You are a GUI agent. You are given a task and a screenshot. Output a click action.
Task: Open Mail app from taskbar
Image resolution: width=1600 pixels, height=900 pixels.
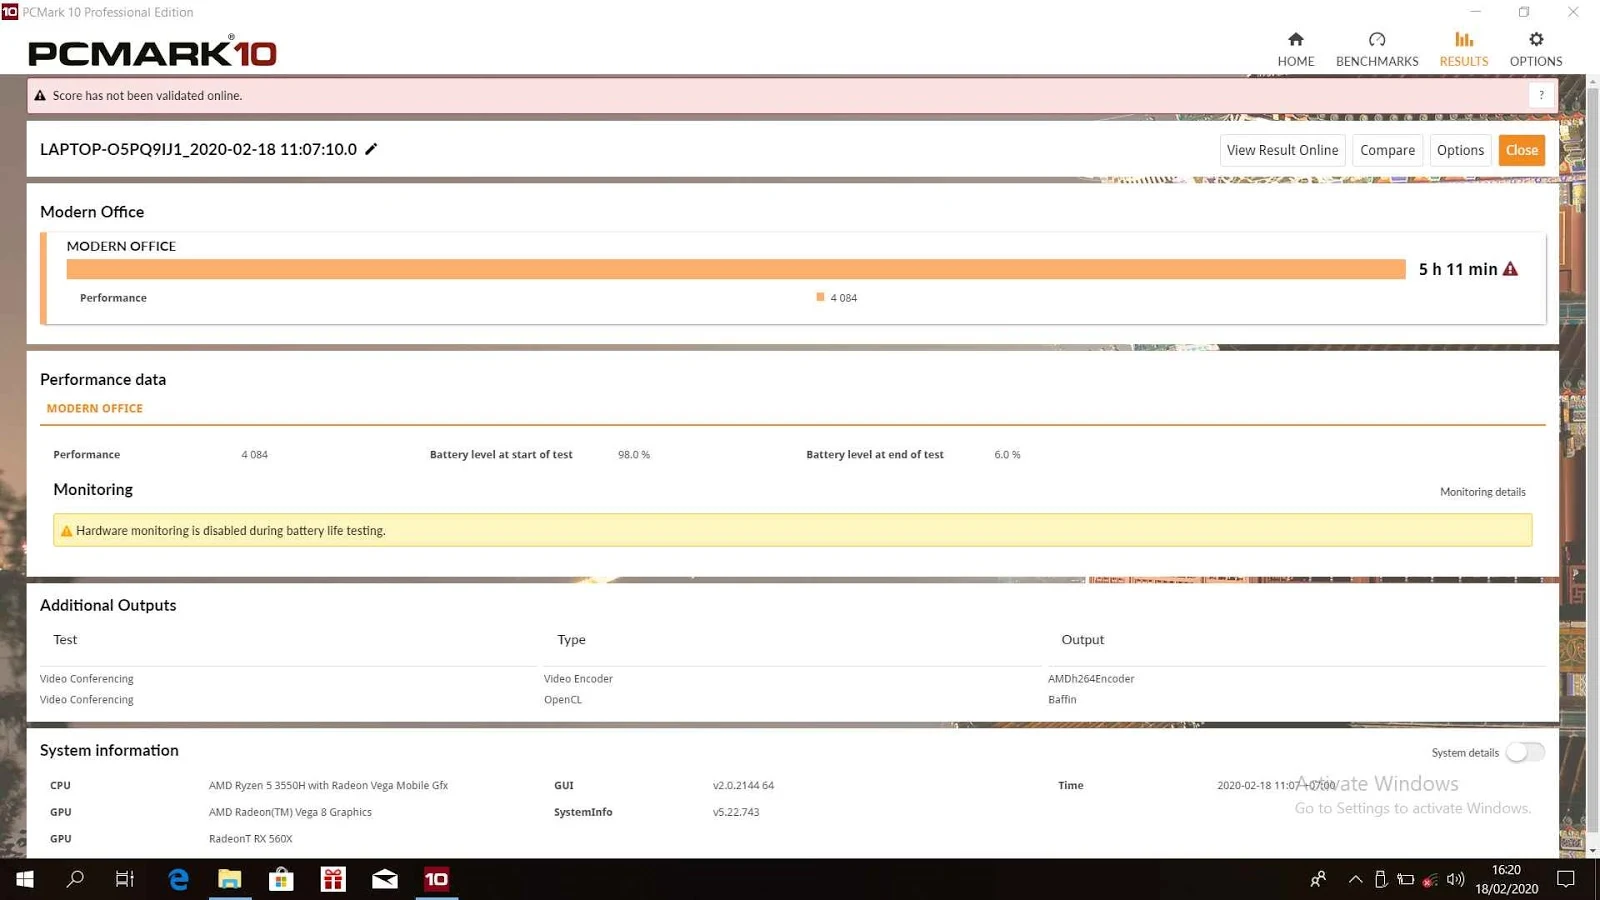click(x=385, y=879)
